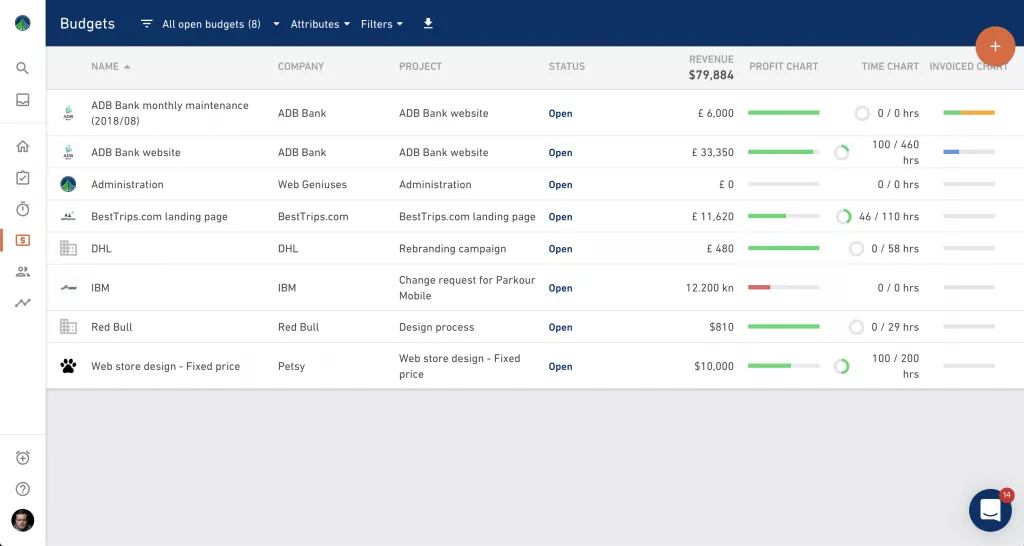Click the PROJECT column header
1024x546 pixels.
pos(420,67)
